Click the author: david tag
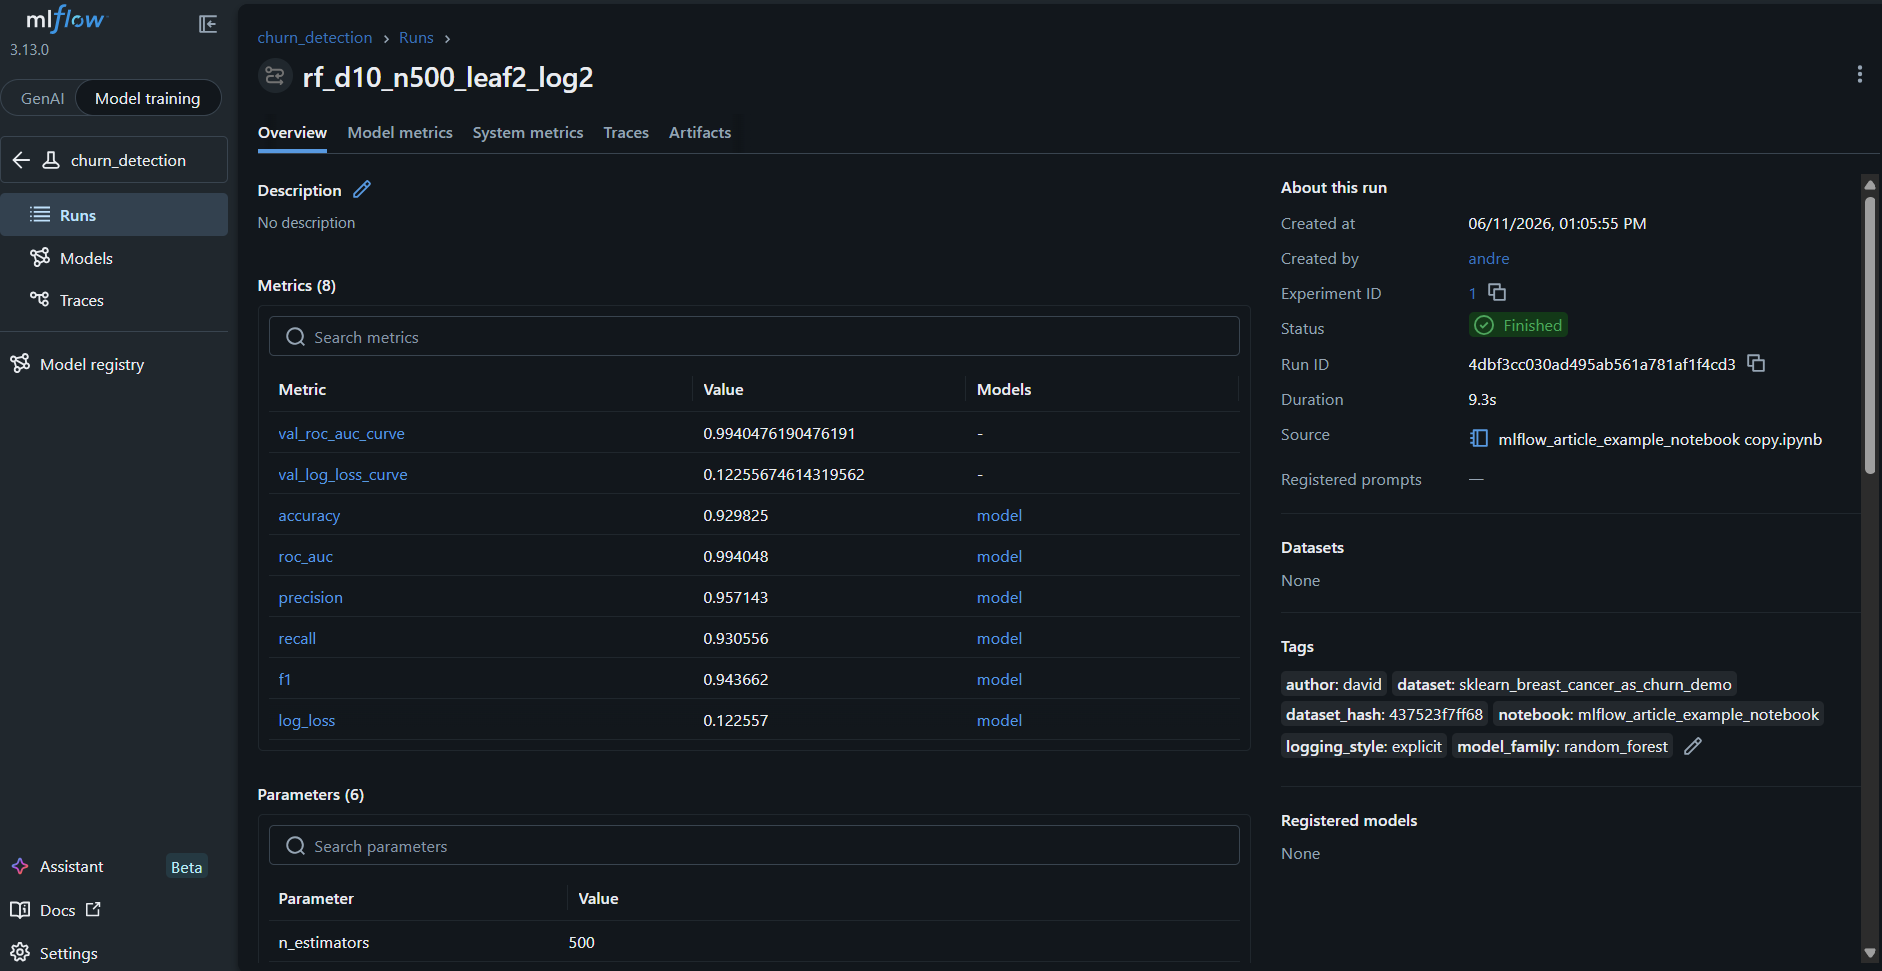 point(1334,684)
